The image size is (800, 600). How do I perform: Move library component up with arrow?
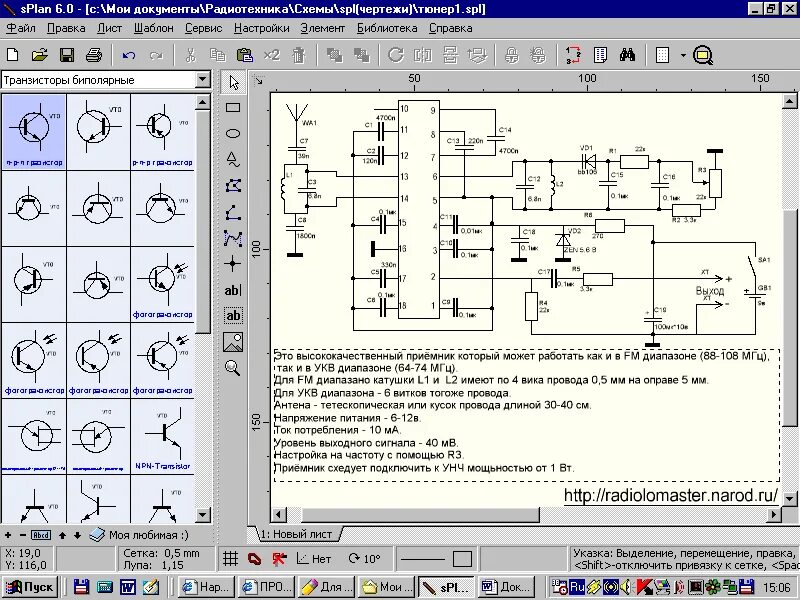point(62,535)
